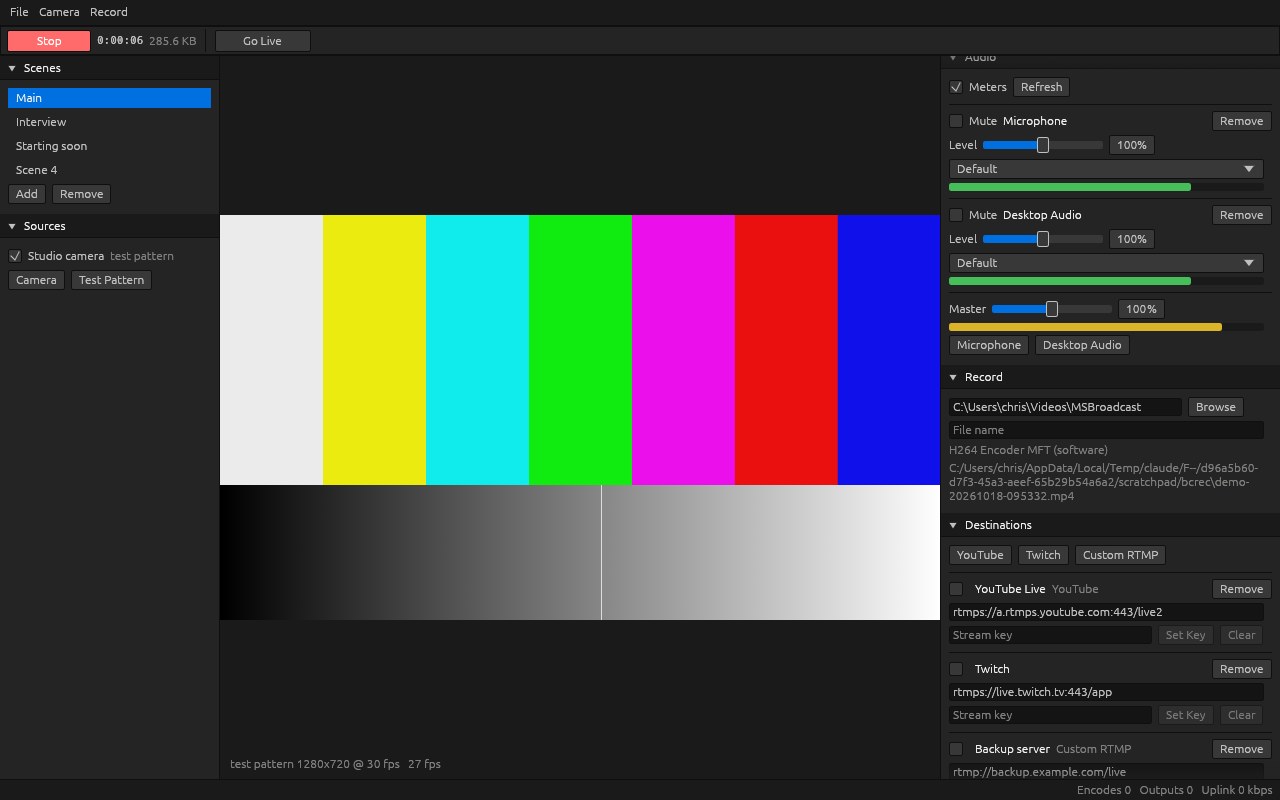Refresh the audio devices

[x=1041, y=87]
